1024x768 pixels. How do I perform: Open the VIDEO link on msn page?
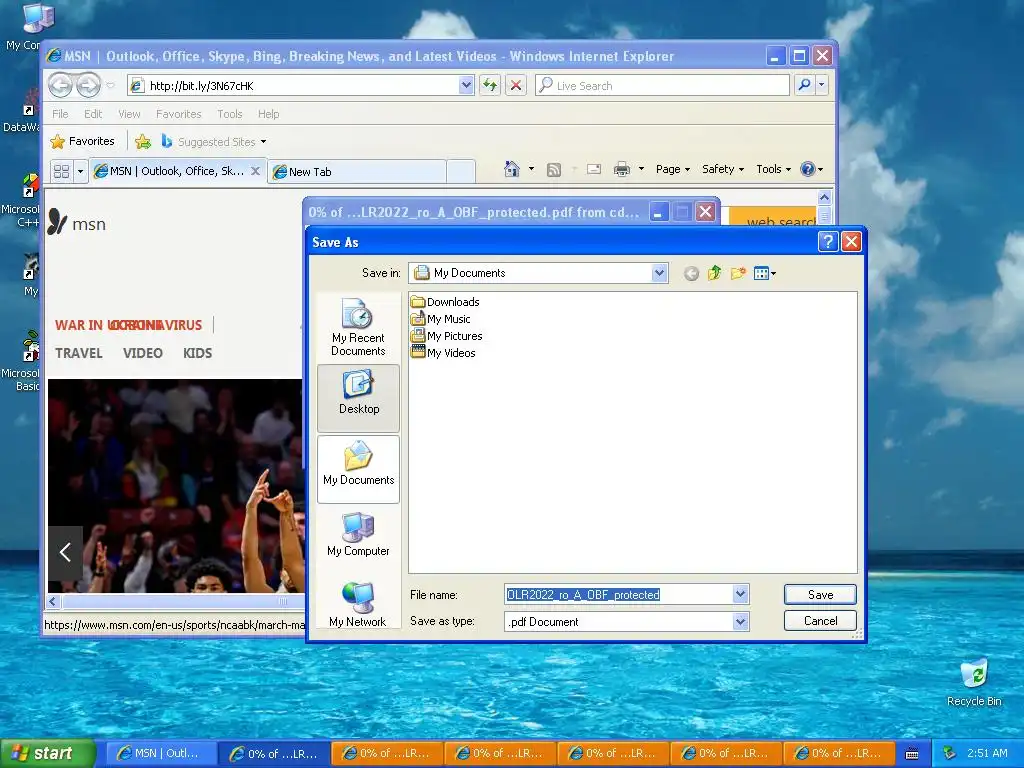[142, 353]
